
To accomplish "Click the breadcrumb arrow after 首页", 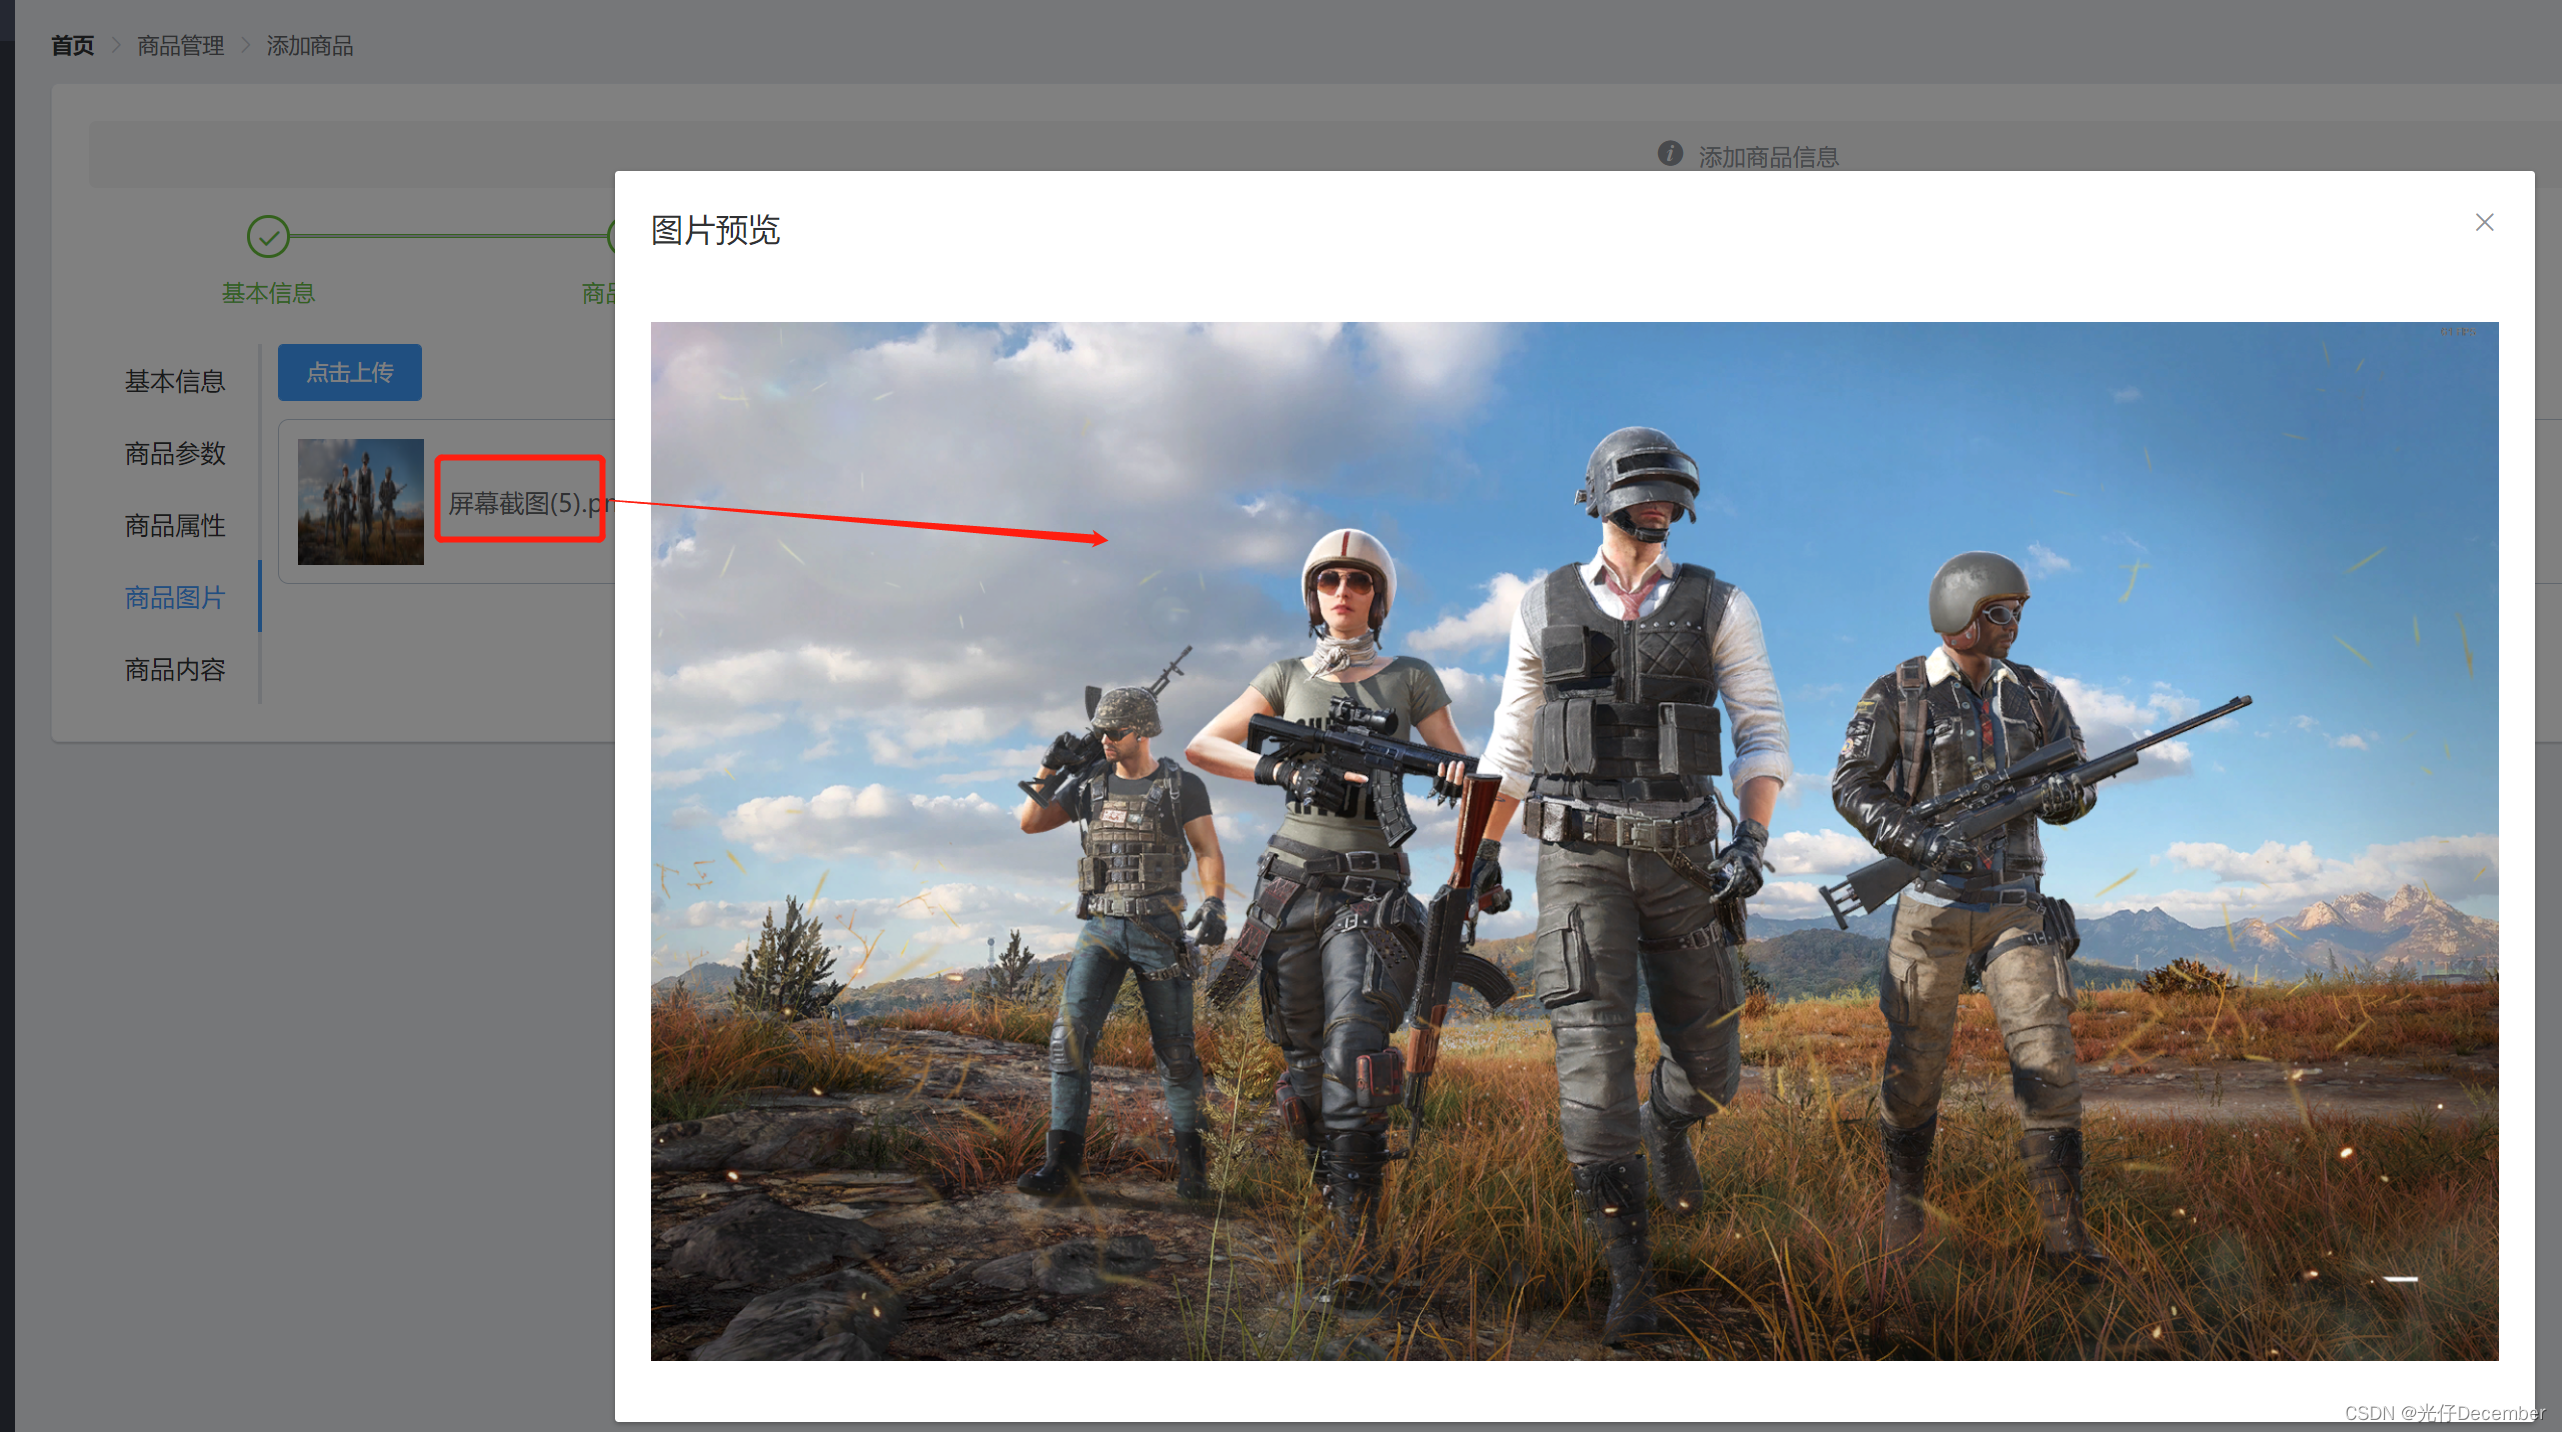I will click(116, 45).
